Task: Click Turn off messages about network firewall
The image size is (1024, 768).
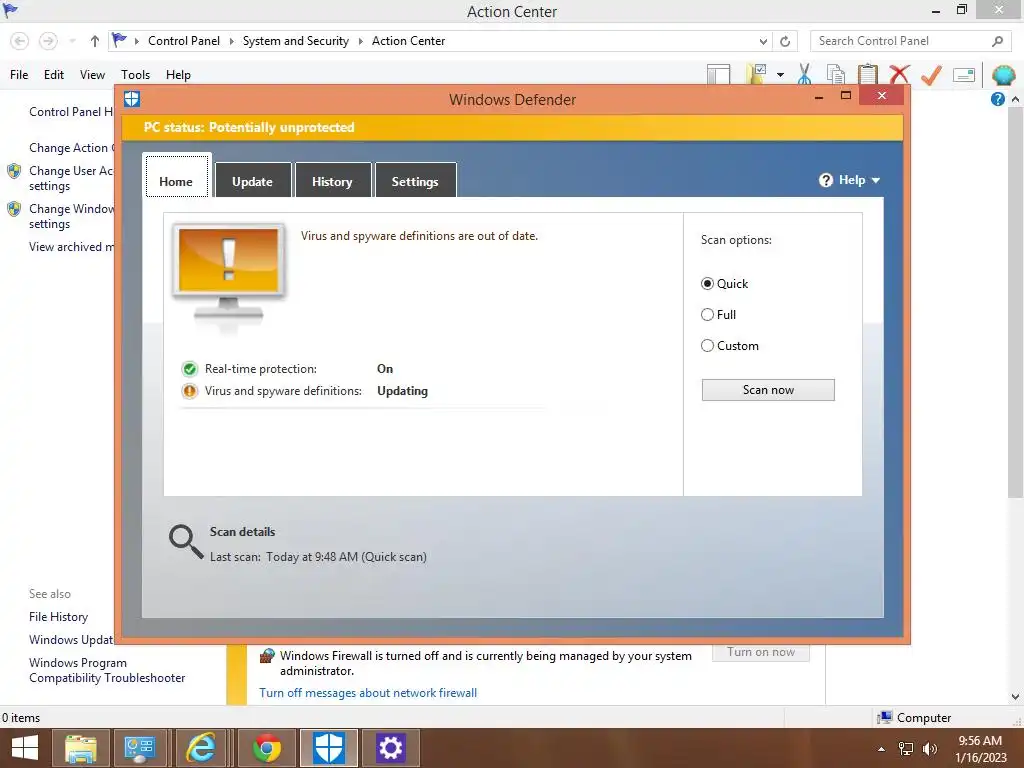Action: (x=368, y=693)
